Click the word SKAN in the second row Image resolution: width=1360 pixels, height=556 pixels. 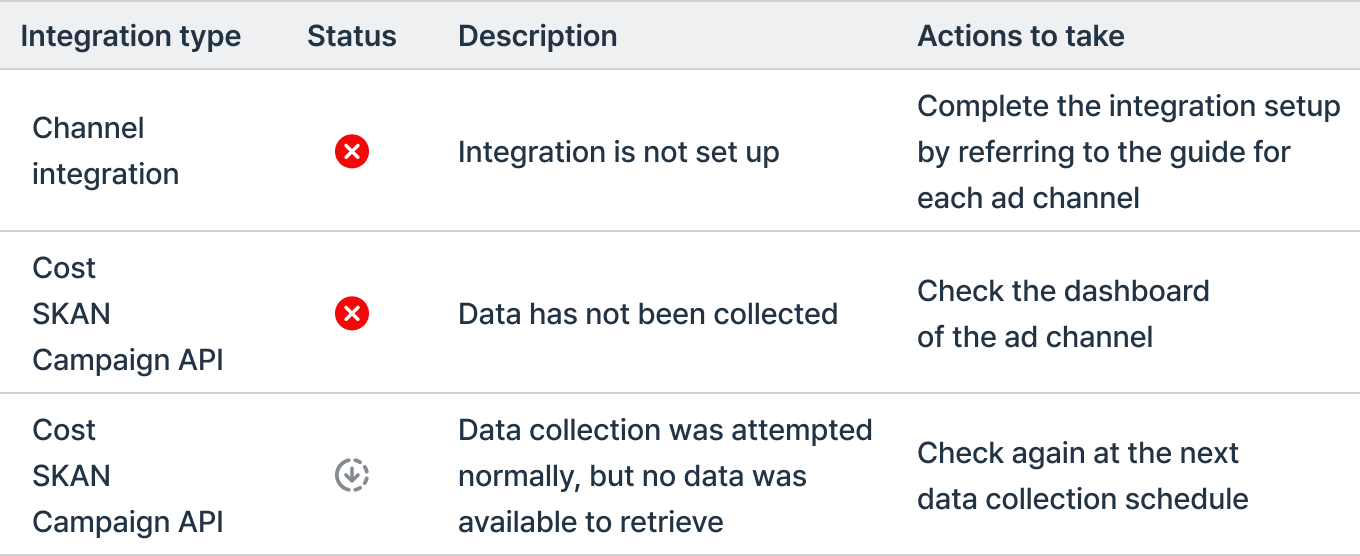72,314
